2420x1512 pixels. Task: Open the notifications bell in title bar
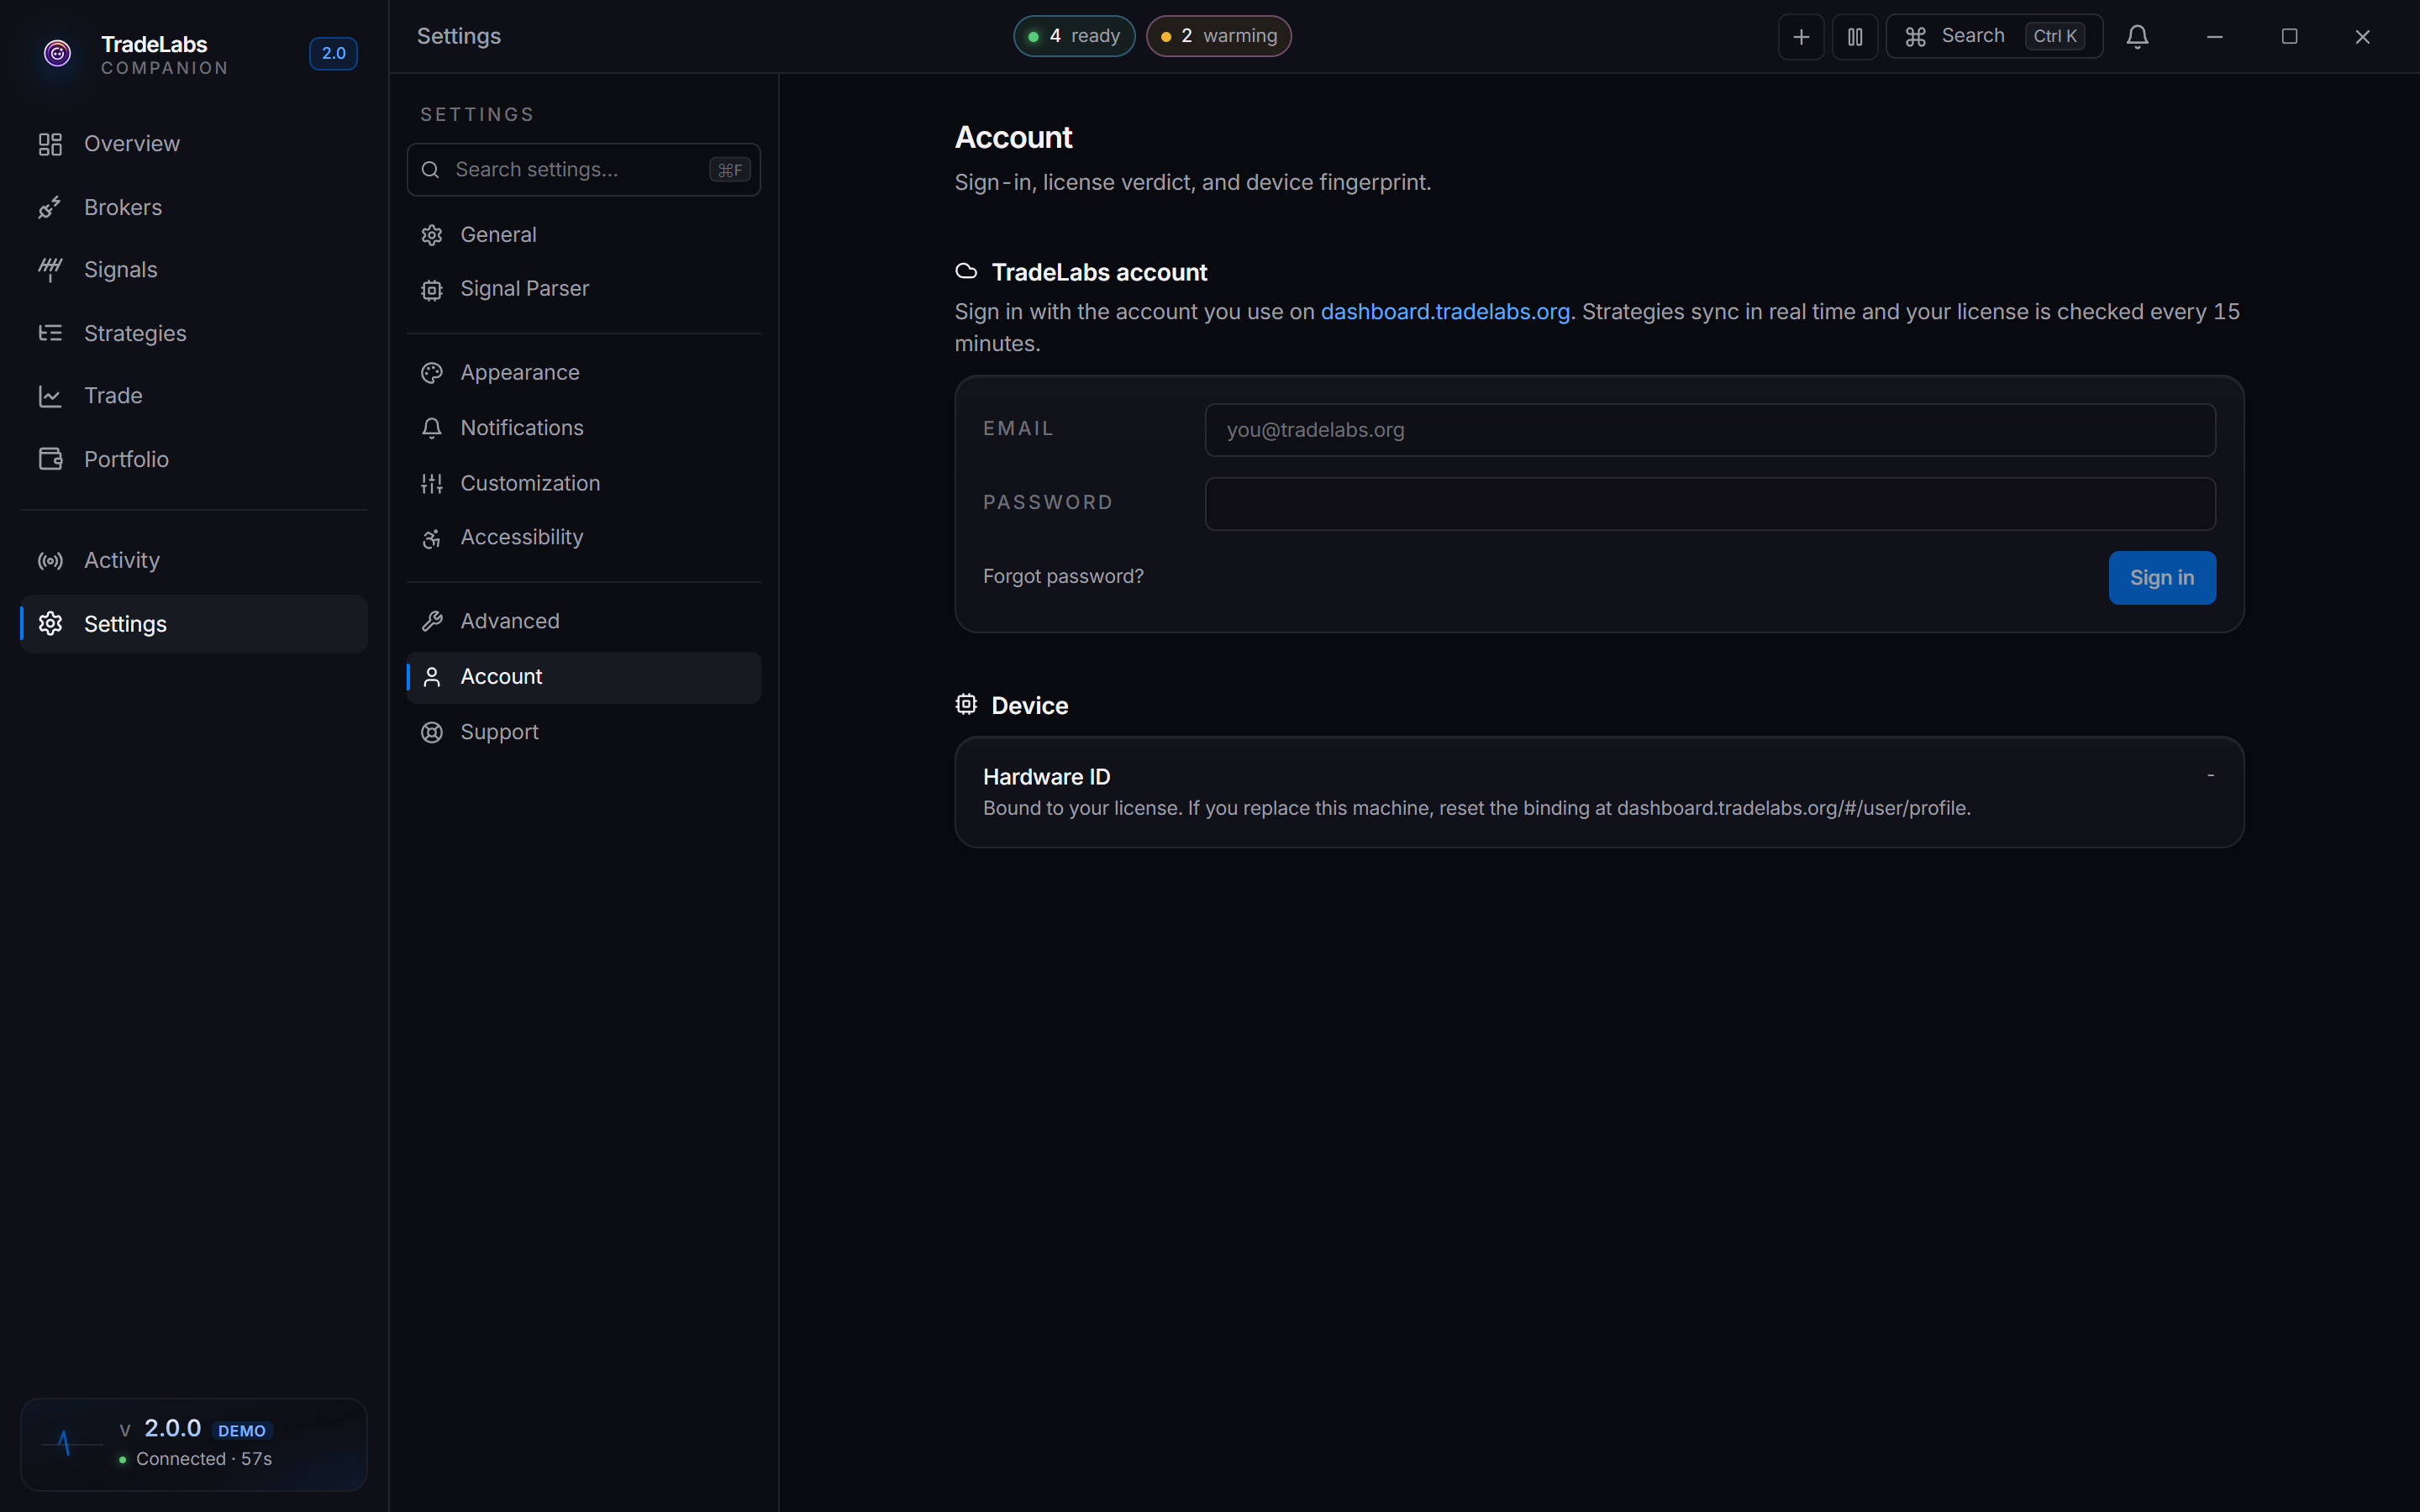(2137, 37)
